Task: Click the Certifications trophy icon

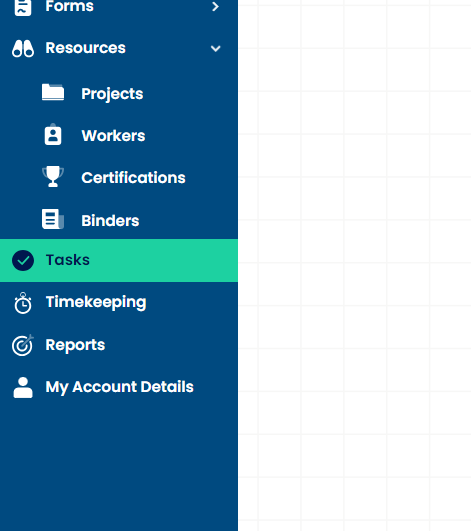Action: point(53,176)
